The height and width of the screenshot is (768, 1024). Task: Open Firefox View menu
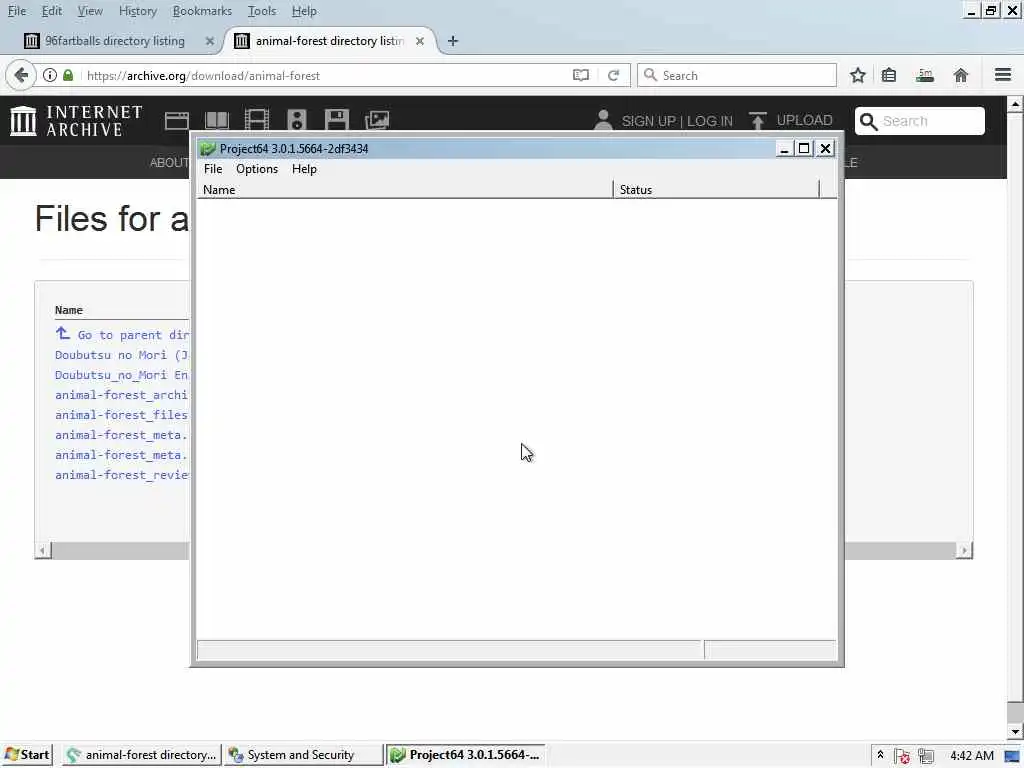pos(89,11)
